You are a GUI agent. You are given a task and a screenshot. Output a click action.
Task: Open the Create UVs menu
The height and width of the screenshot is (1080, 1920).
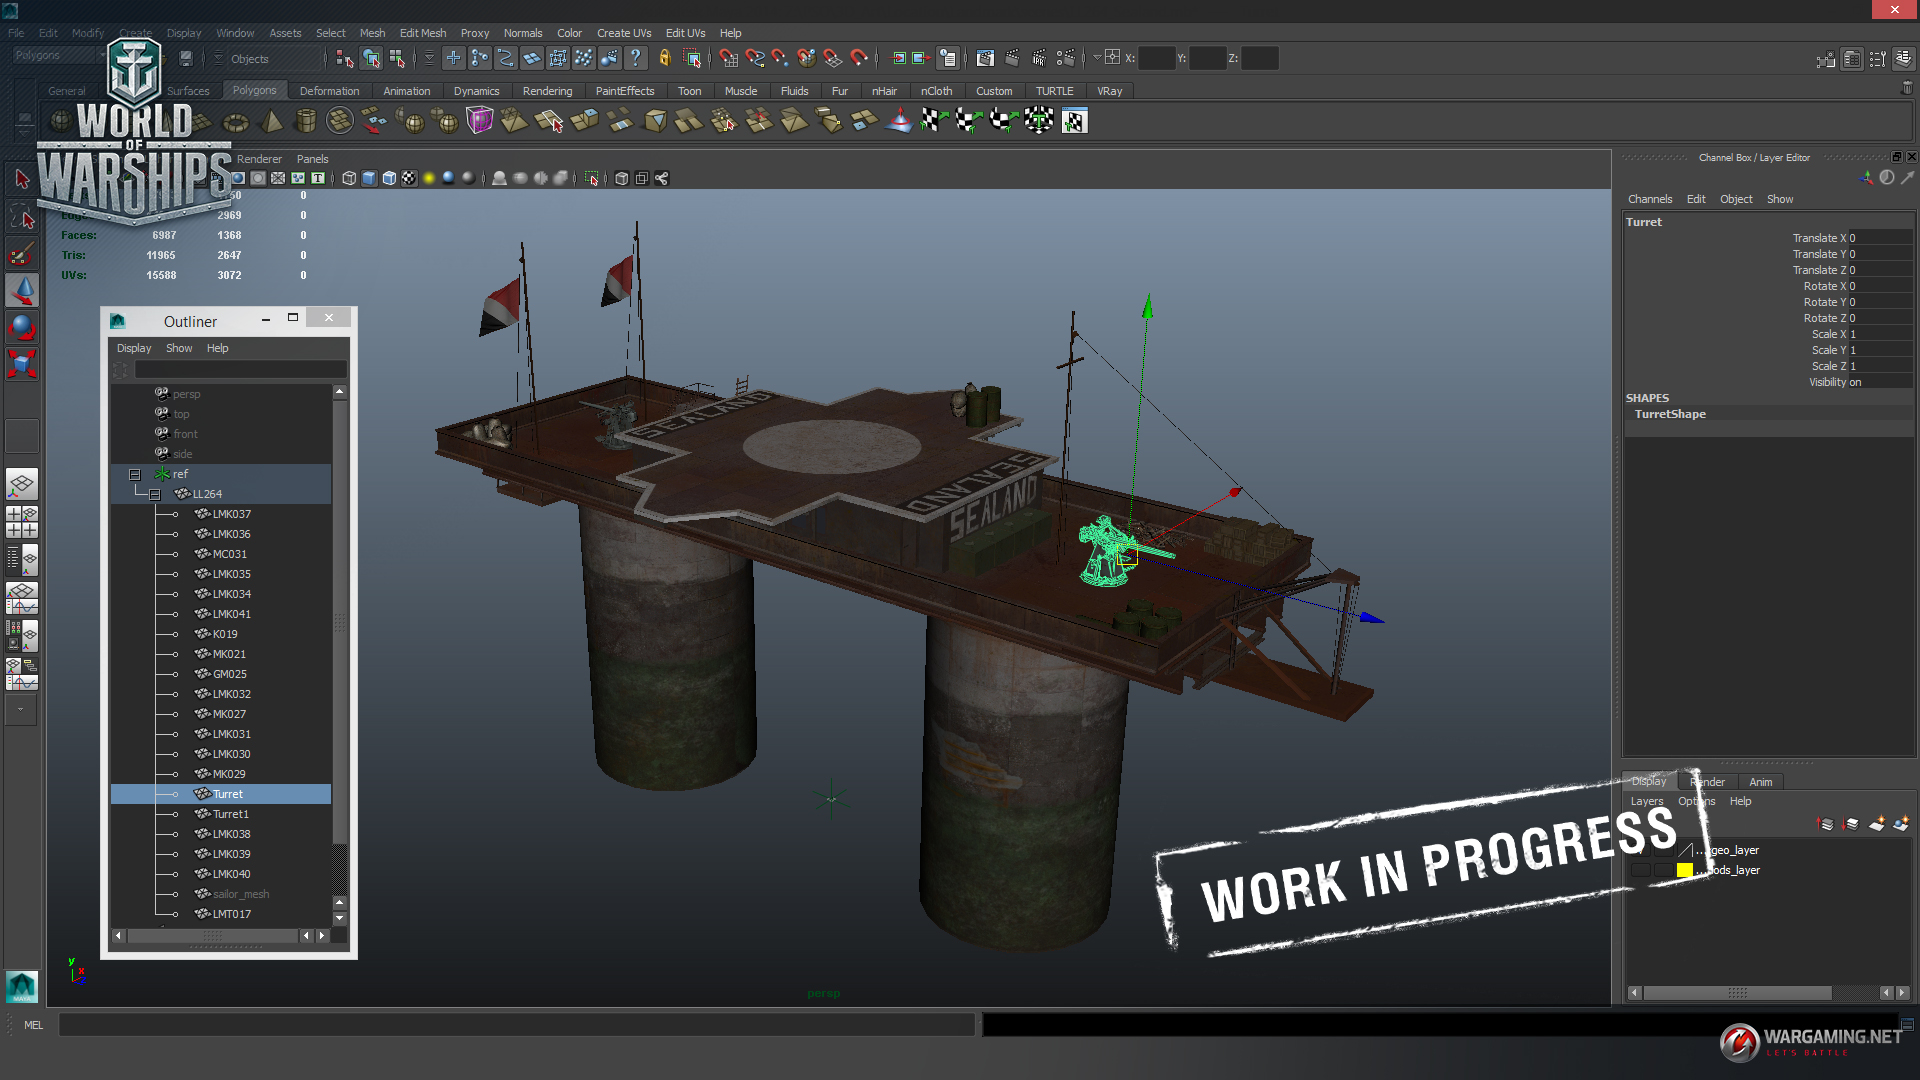click(x=624, y=33)
